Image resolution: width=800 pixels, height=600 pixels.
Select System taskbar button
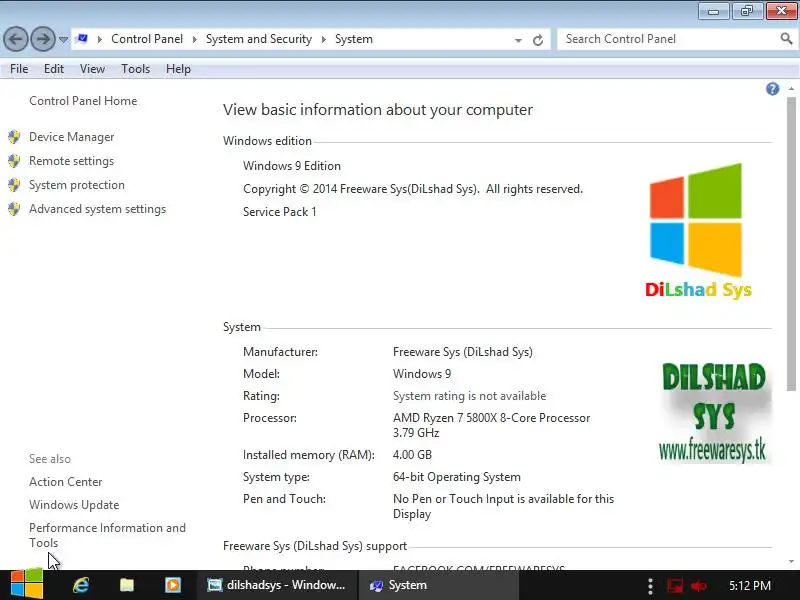tap(439, 585)
